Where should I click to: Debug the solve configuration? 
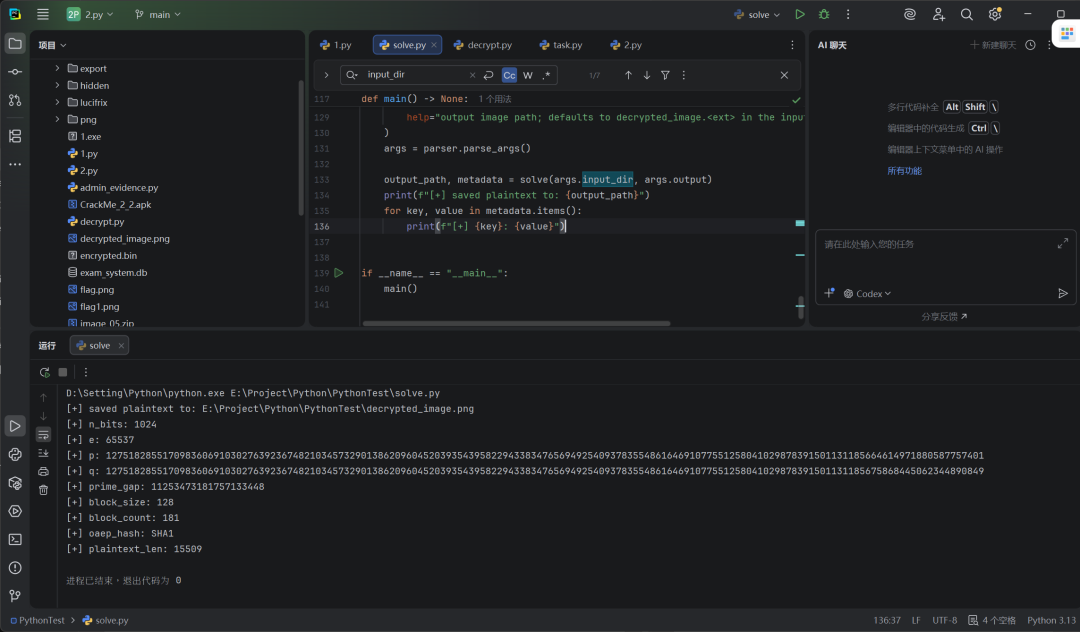[824, 14]
